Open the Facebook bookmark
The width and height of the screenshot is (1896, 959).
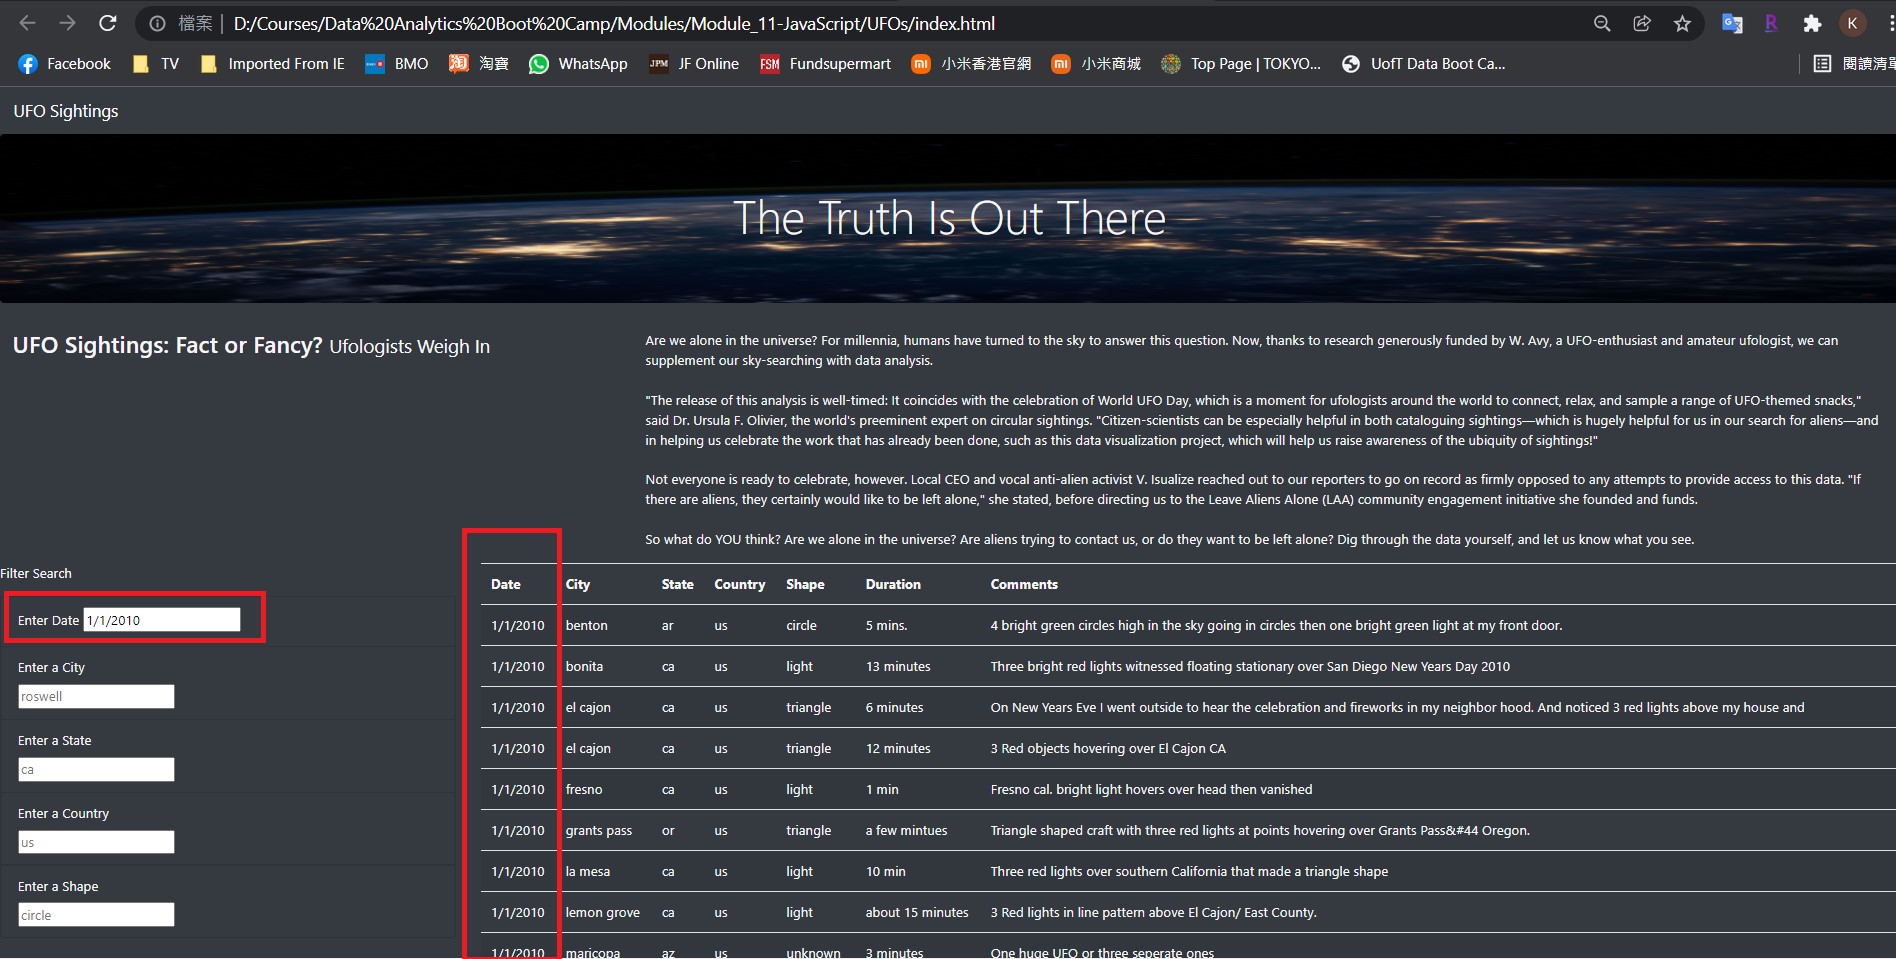(x=64, y=64)
